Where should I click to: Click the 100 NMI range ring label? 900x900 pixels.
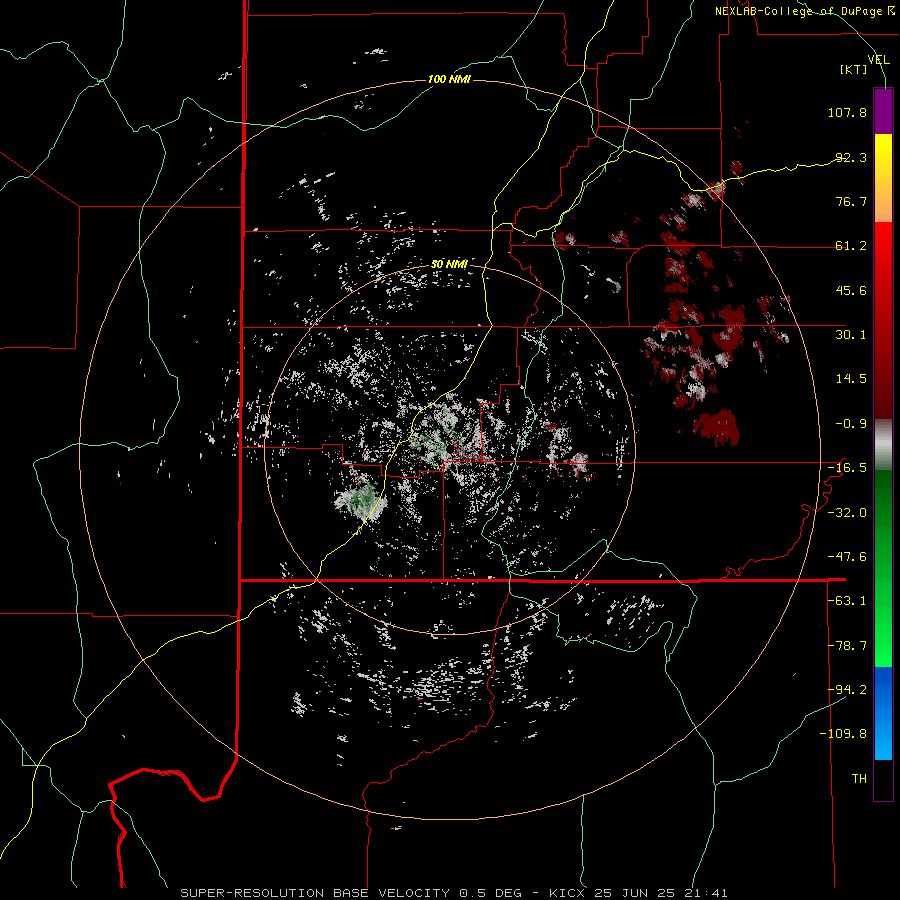pos(449,79)
